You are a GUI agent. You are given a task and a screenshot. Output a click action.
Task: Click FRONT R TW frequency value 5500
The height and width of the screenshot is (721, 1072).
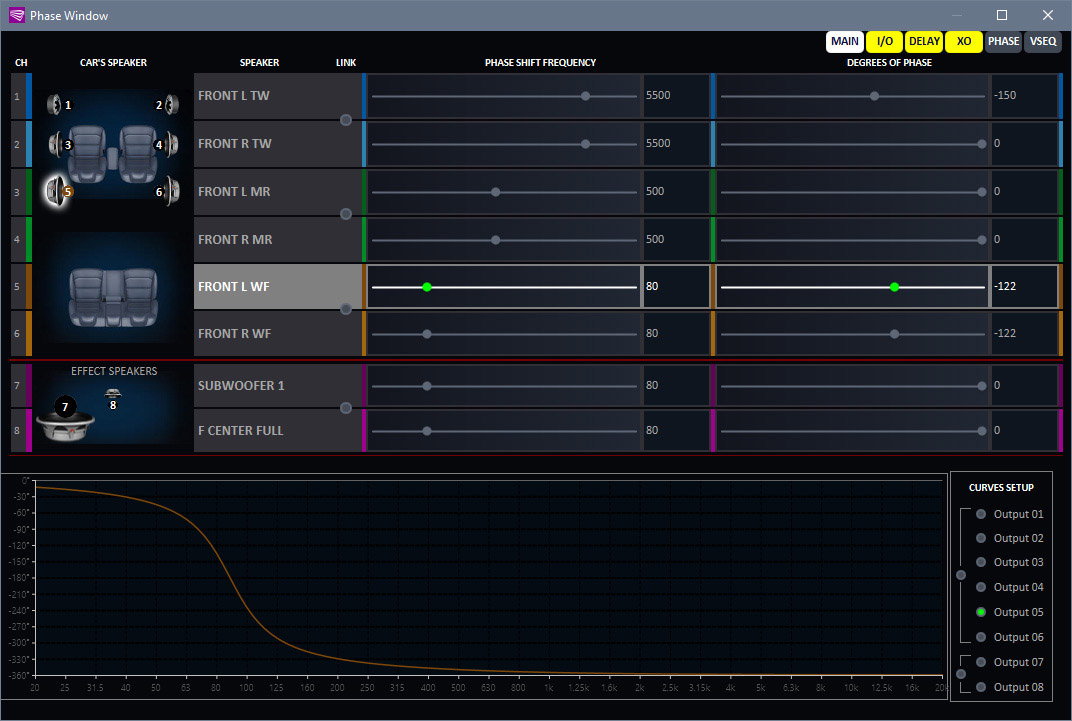(x=658, y=144)
